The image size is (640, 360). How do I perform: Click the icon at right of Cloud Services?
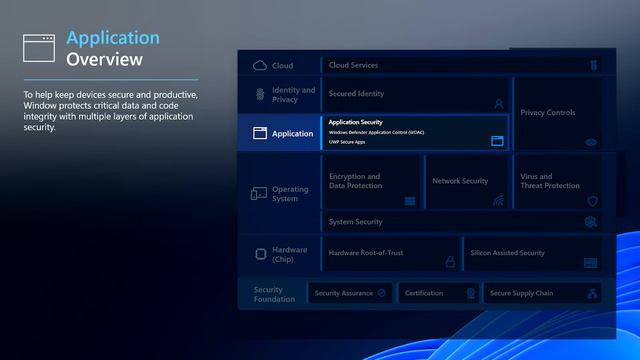click(x=594, y=65)
